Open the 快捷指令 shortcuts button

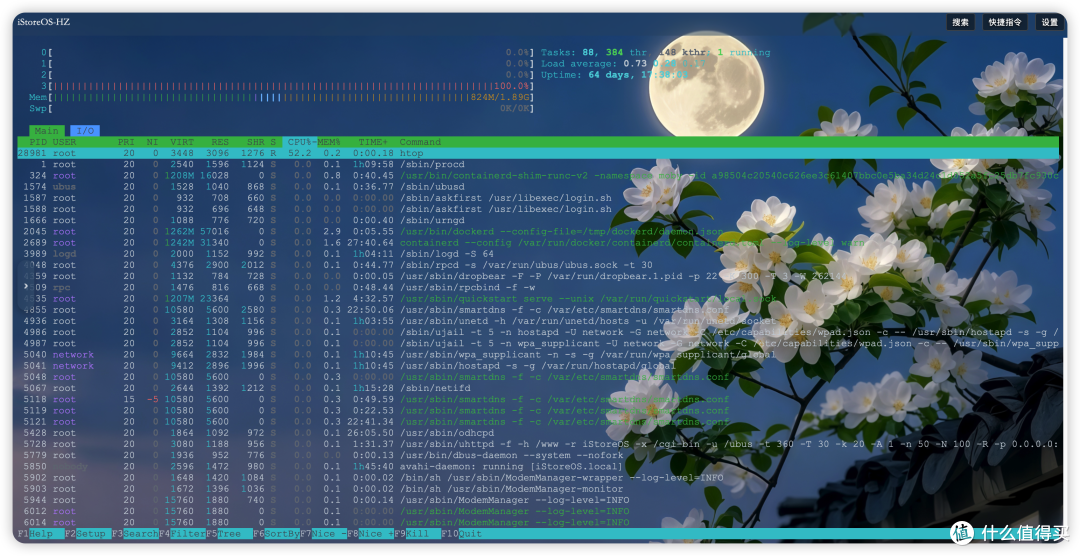(1004, 22)
